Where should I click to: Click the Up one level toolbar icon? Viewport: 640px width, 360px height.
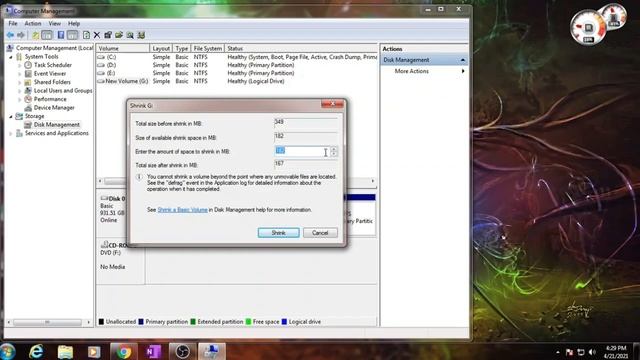click(x=36, y=35)
